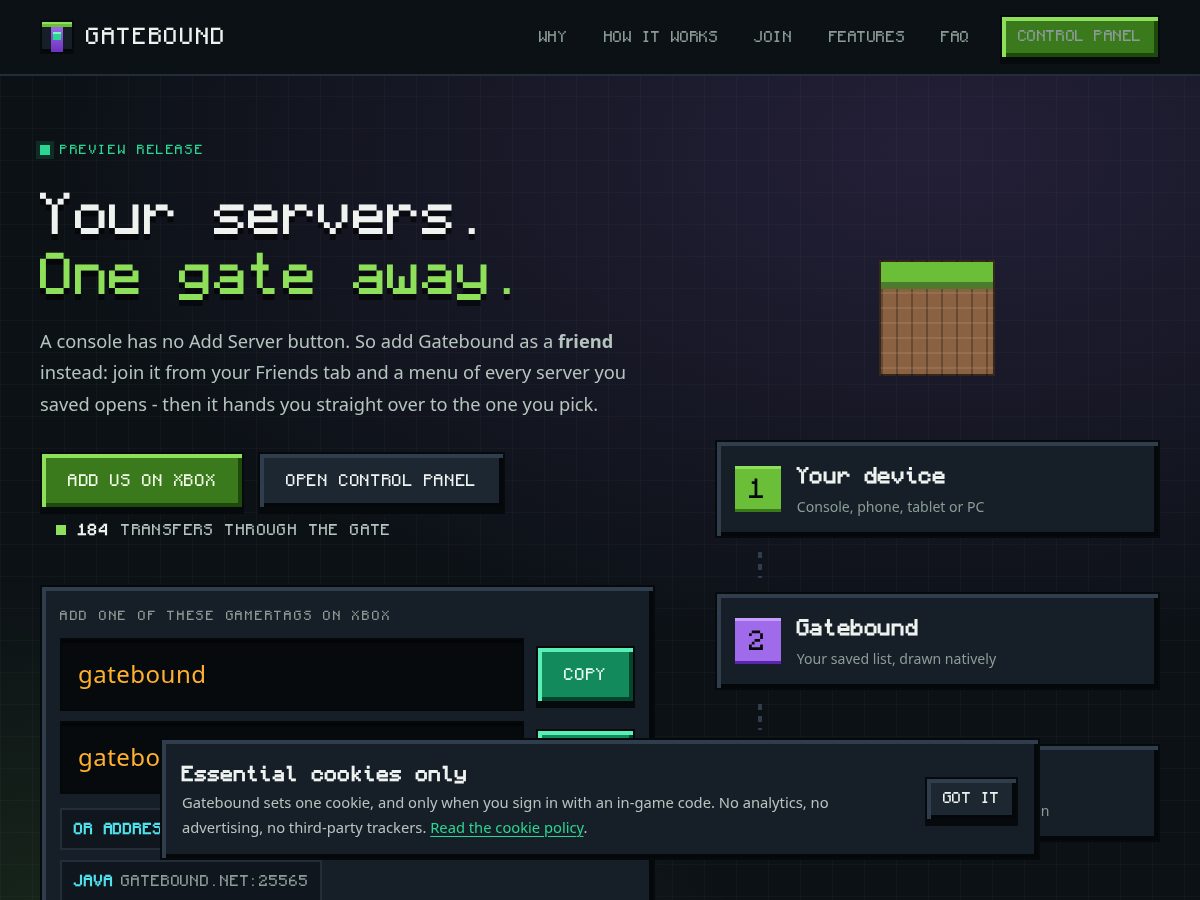Click the Gatebound portal logo icon
The width and height of the screenshot is (1200, 900).
tap(57, 37)
